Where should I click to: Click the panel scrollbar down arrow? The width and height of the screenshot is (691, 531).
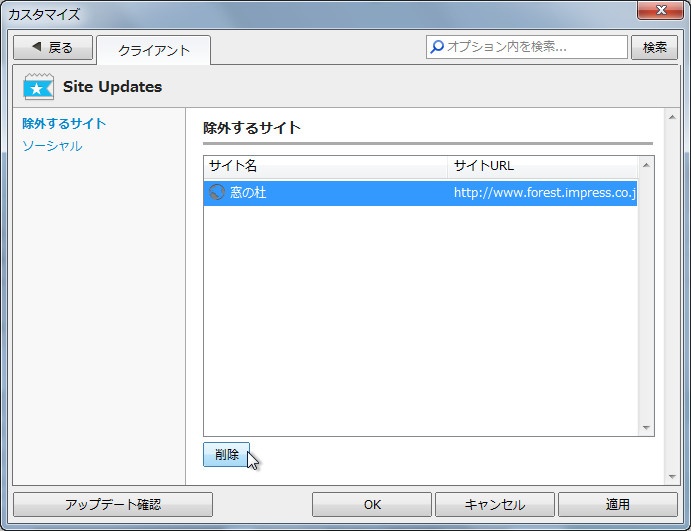(x=672, y=476)
